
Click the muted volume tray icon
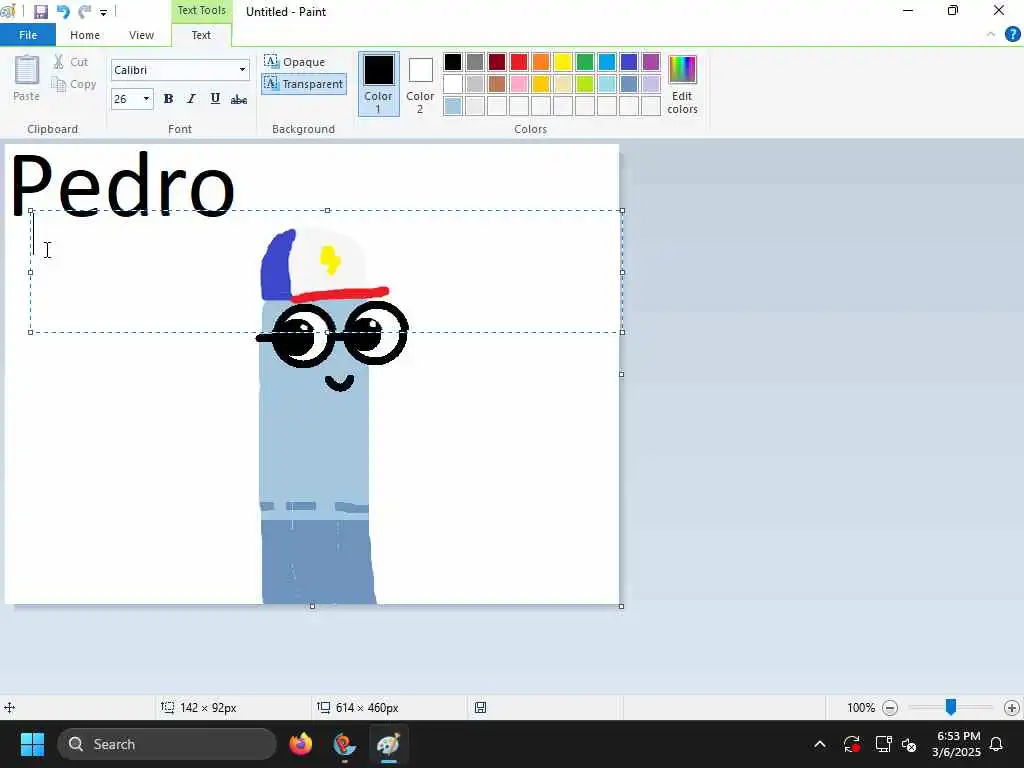coord(909,744)
